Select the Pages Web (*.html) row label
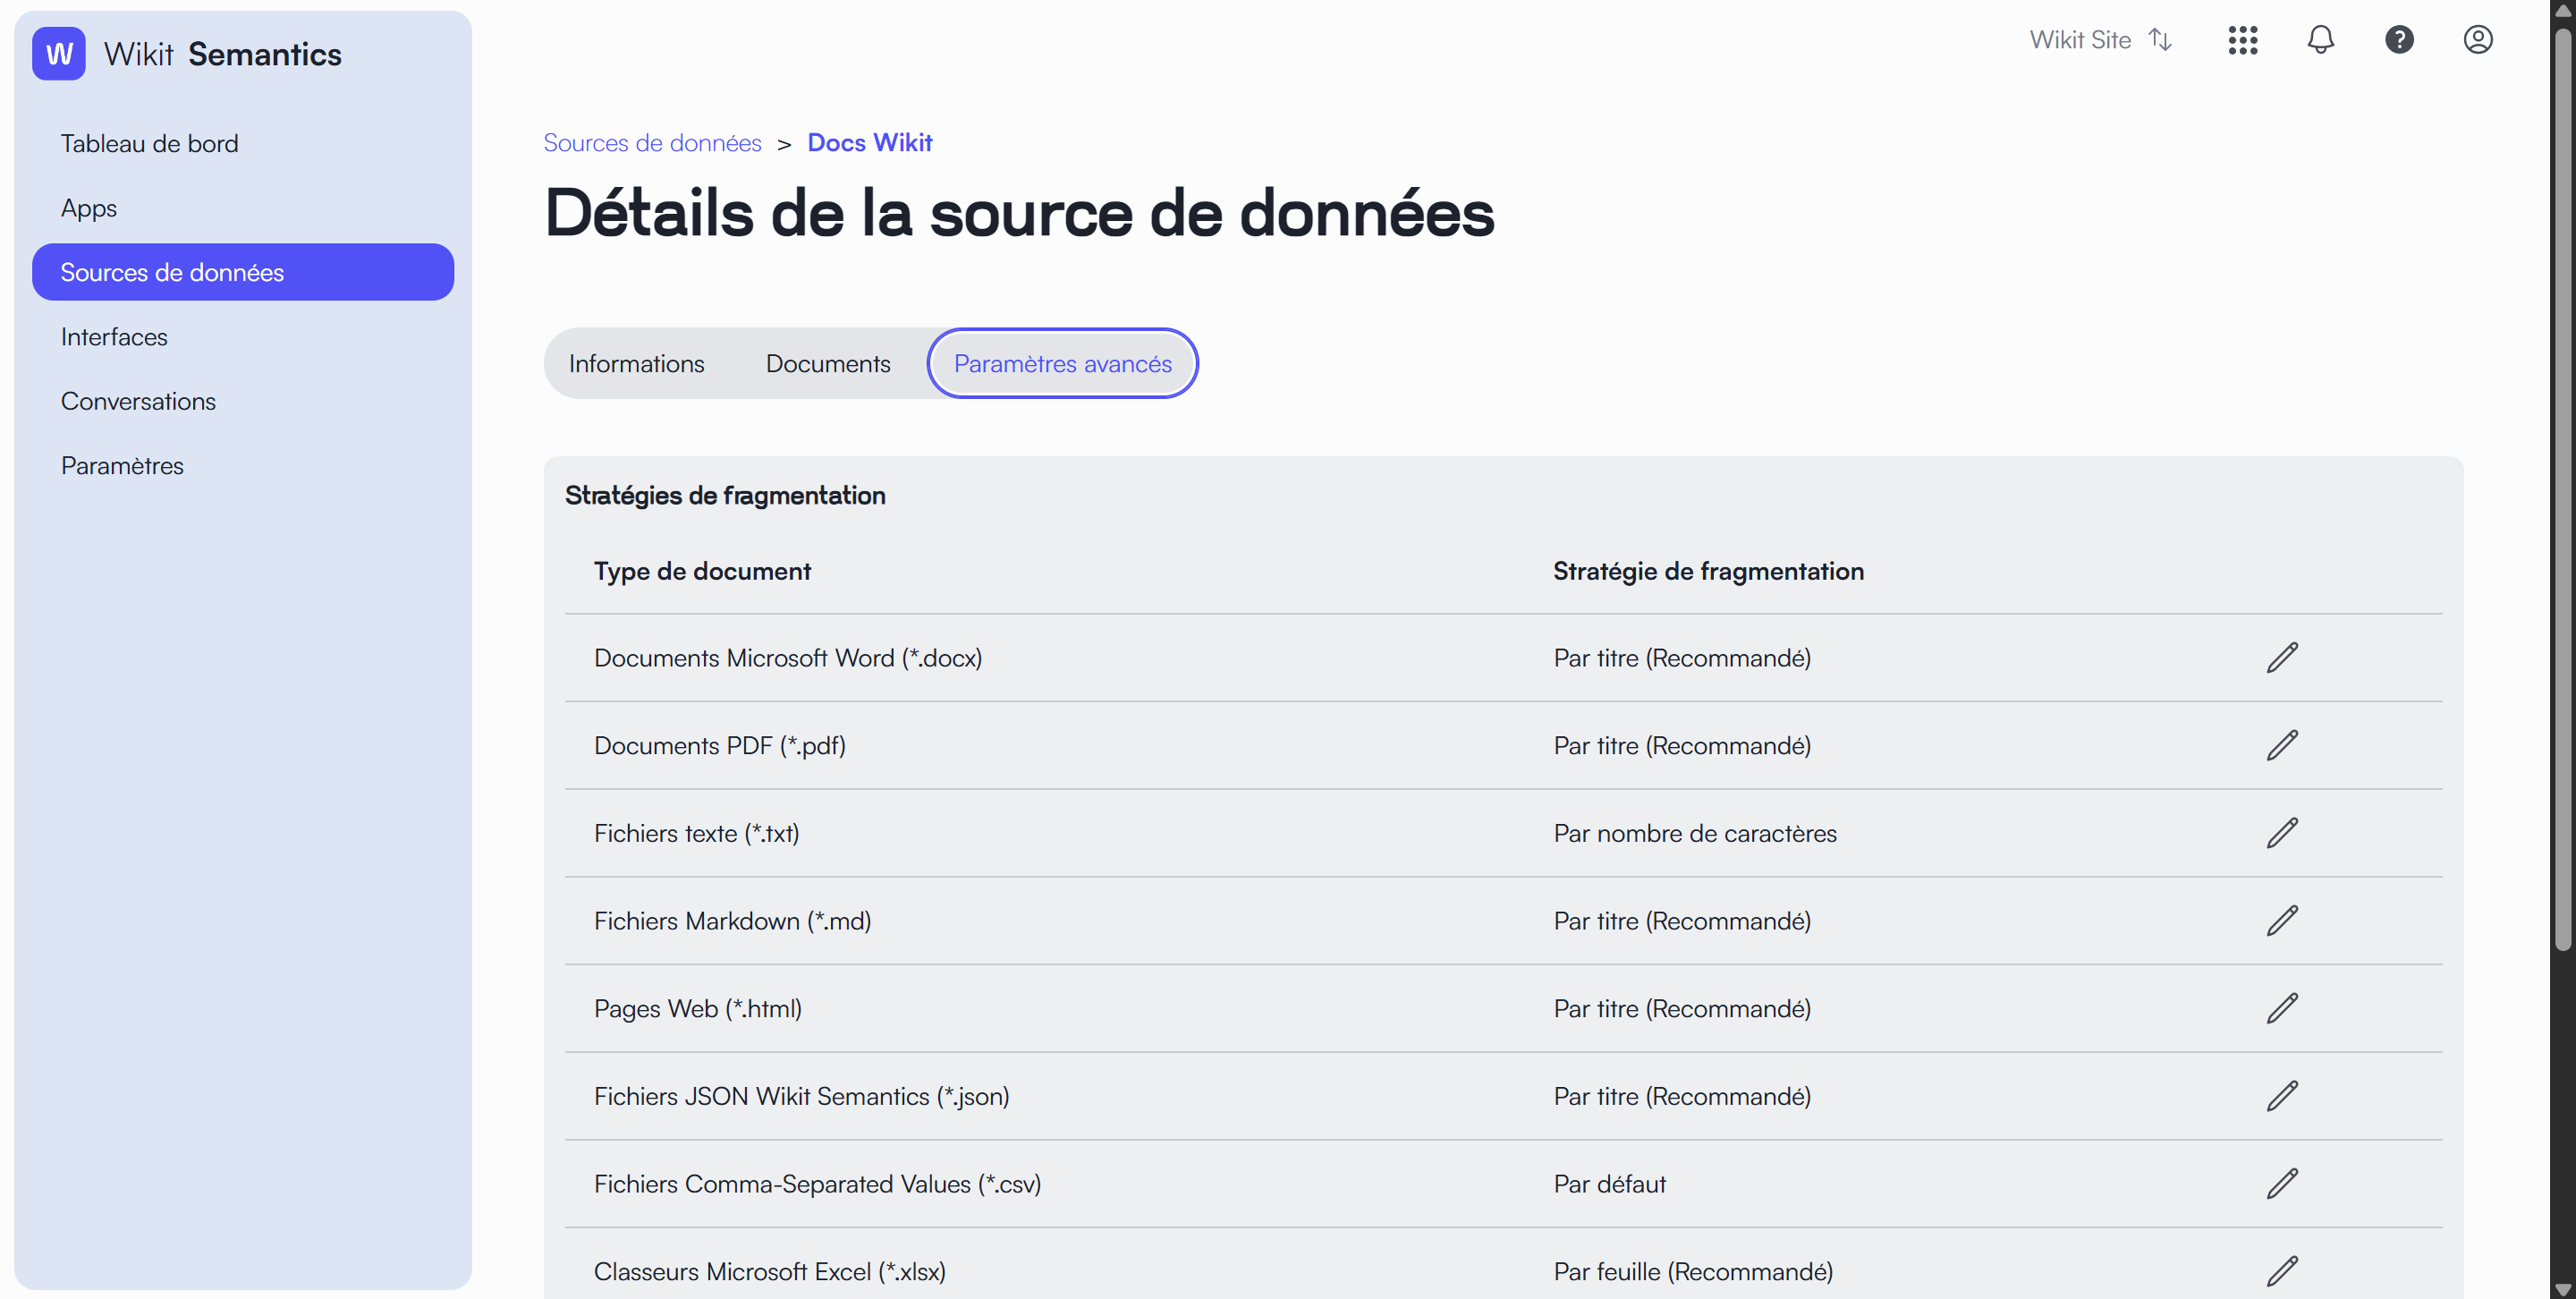 tap(698, 1009)
